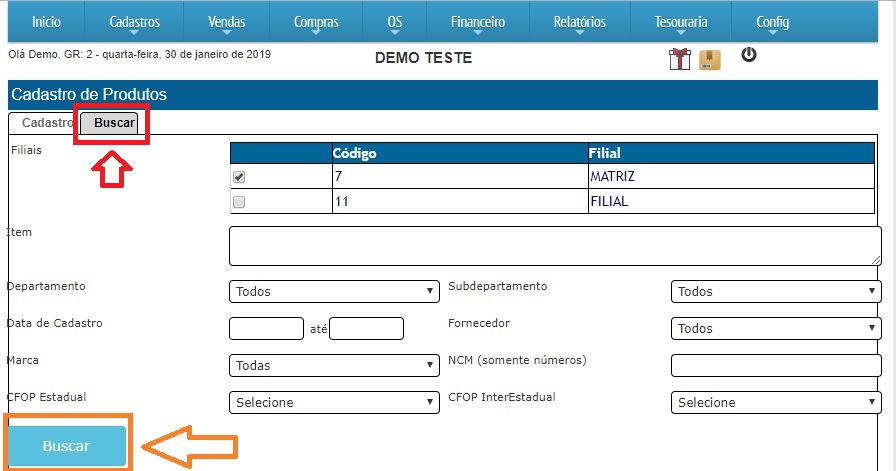Focus the NCM numbers input field
This screenshot has height=471, width=896.
pyautogui.click(x=775, y=366)
